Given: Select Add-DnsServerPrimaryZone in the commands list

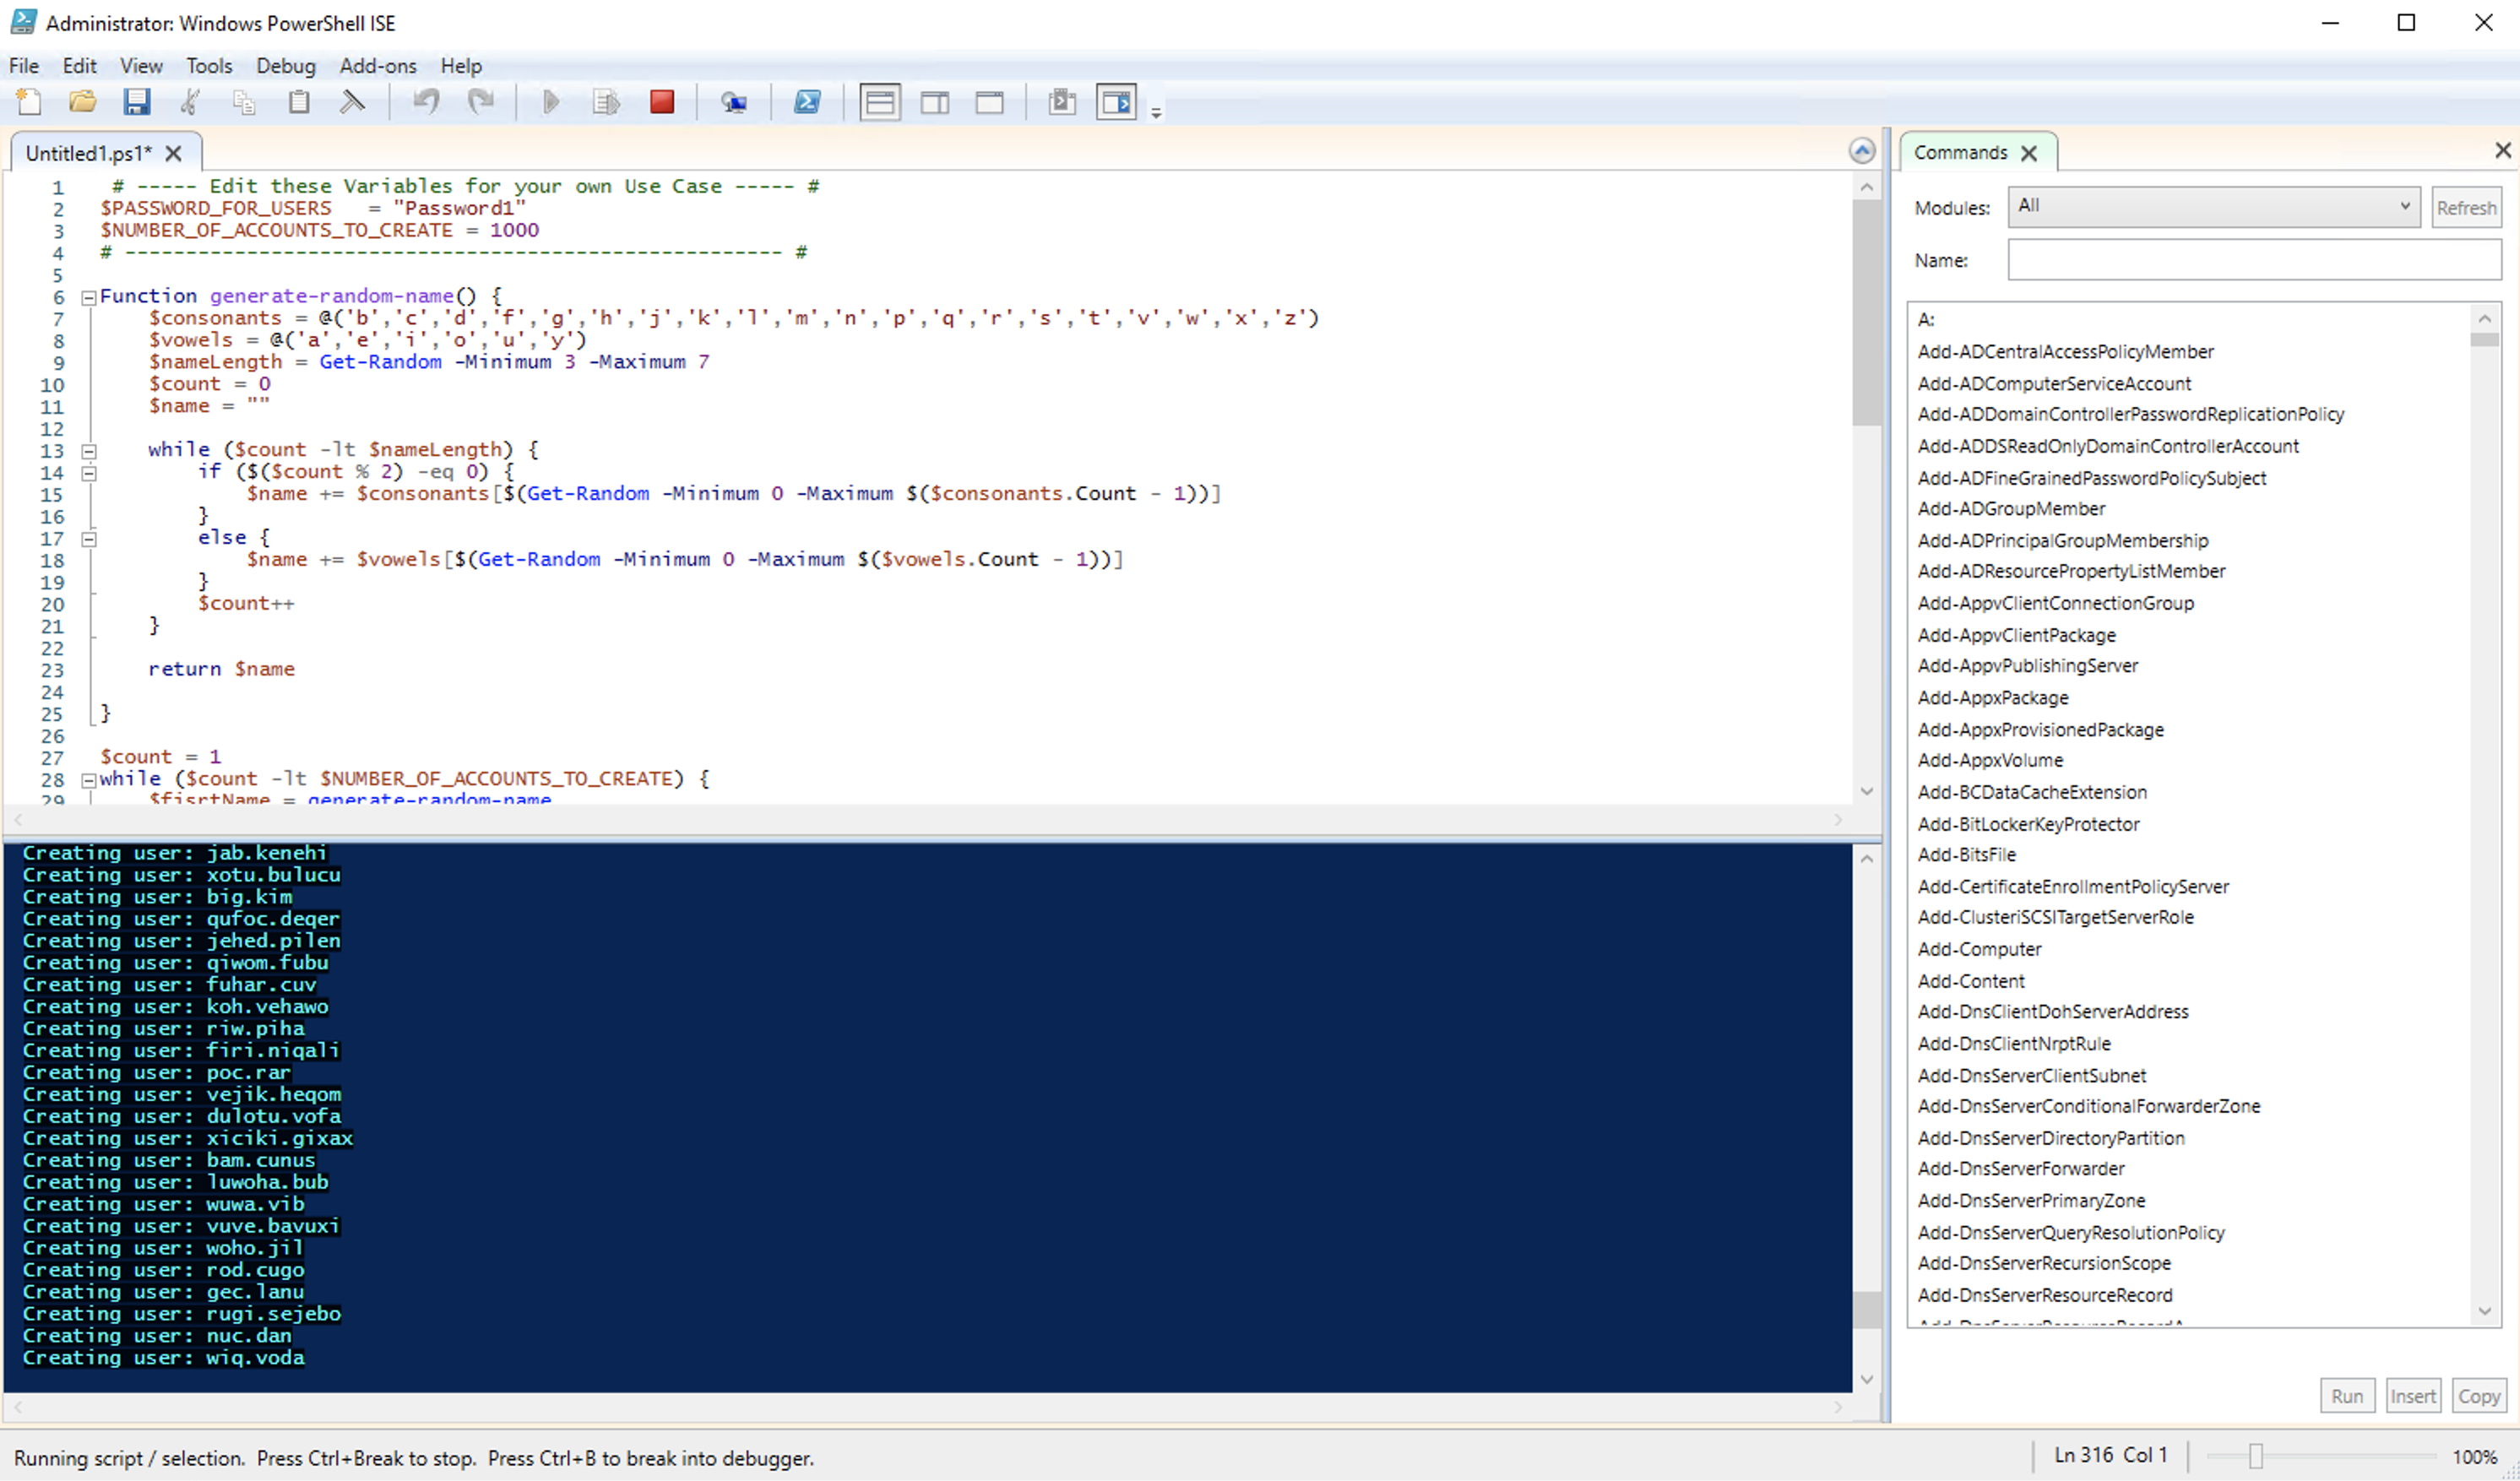Looking at the screenshot, I should [x=2031, y=1201].
